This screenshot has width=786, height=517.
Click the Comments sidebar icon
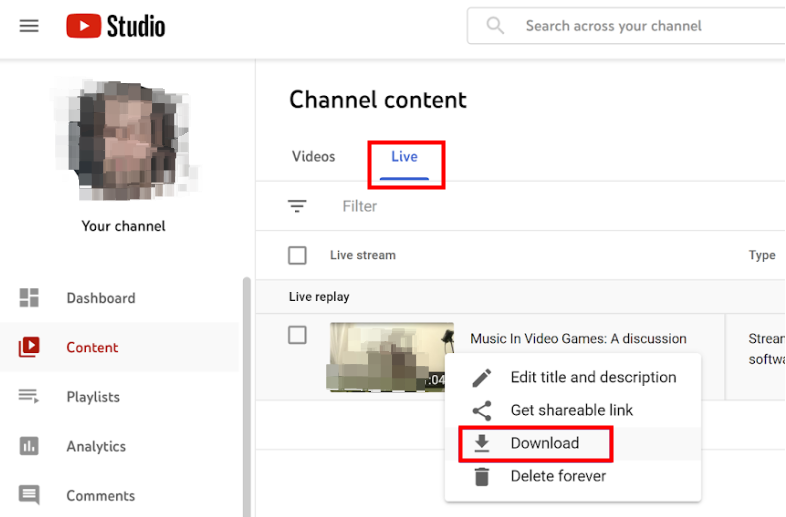coord(29,496)
